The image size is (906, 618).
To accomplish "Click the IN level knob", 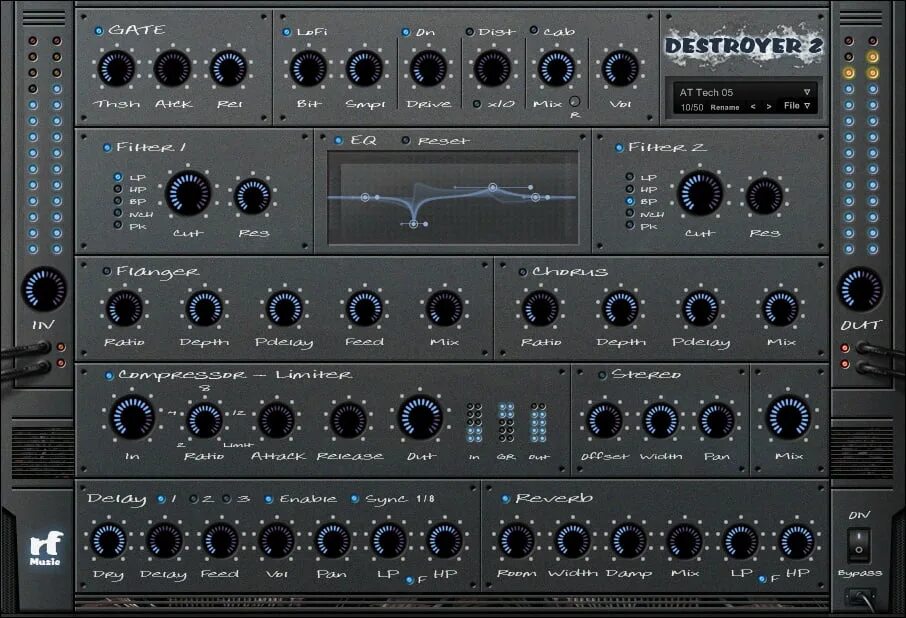I will click(44, 288).
